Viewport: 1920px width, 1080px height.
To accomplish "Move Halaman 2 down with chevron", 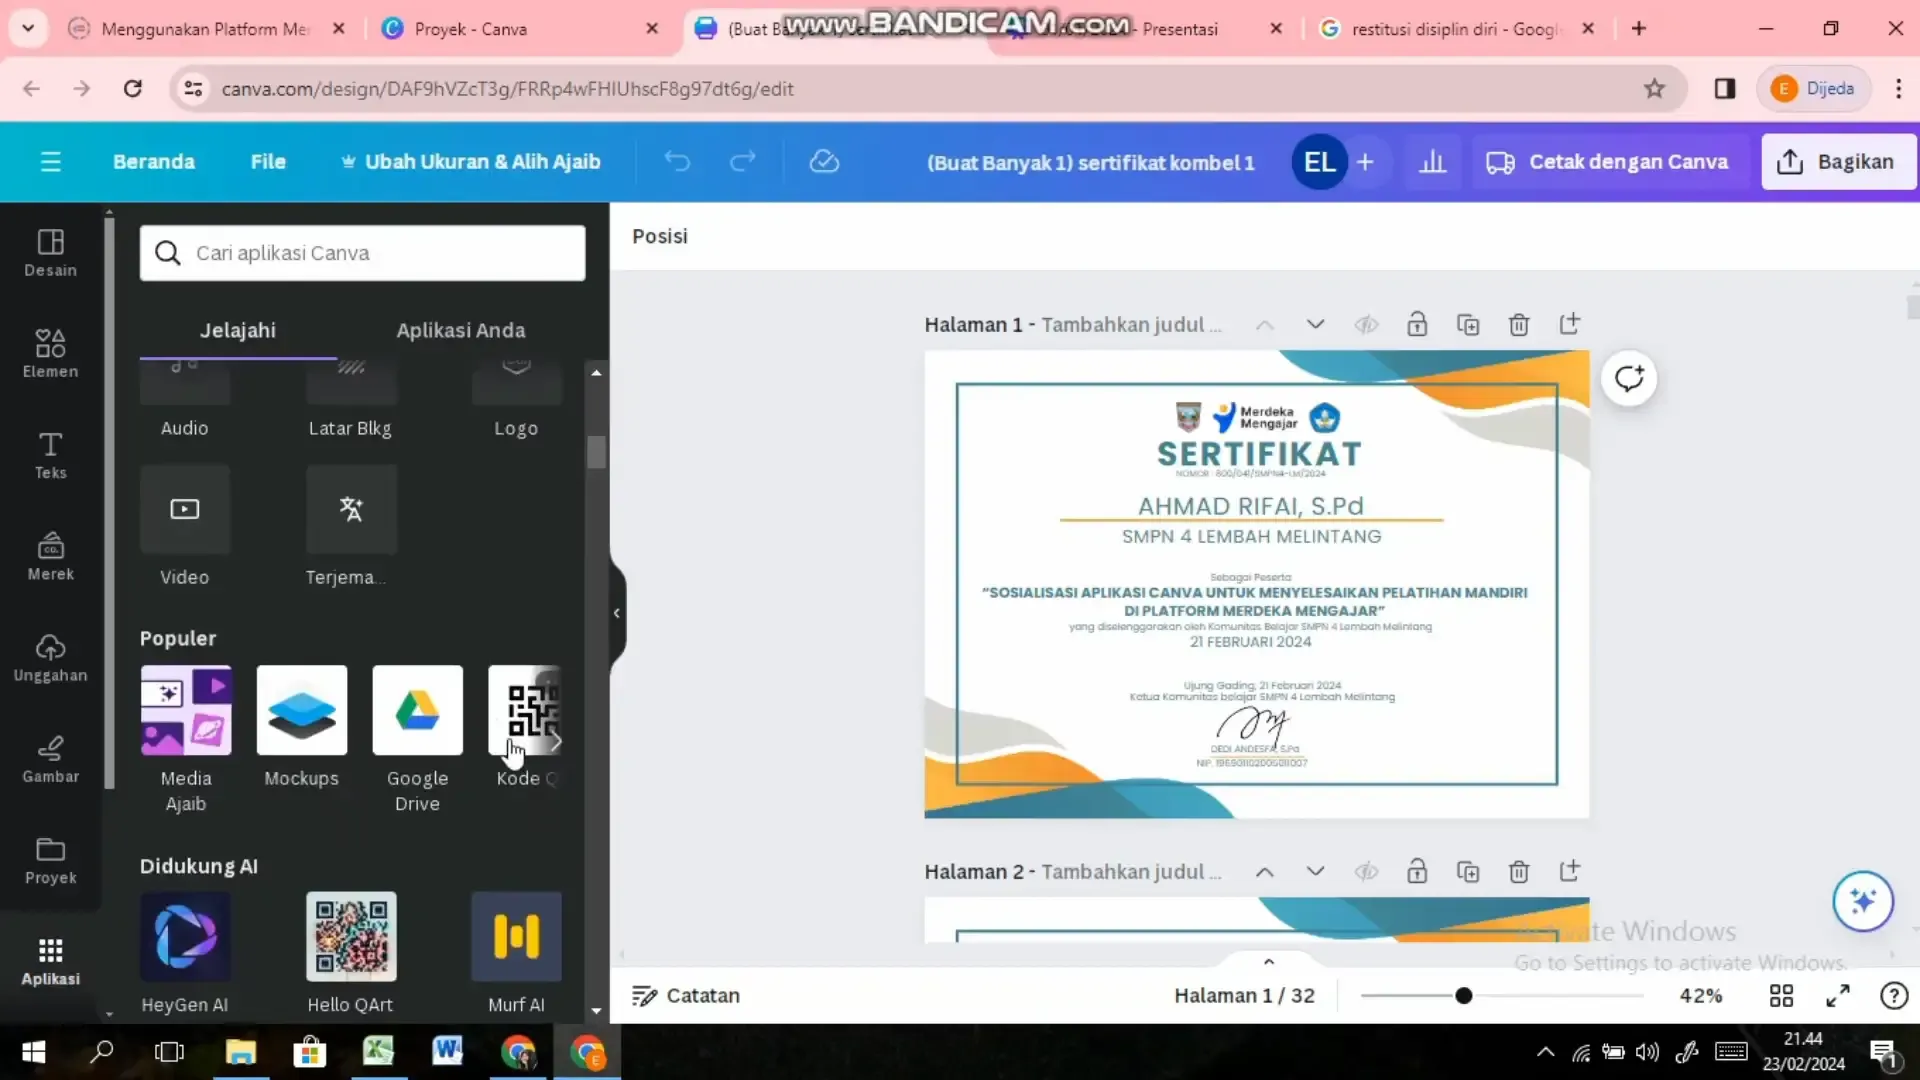I will tap(1315, 871).
